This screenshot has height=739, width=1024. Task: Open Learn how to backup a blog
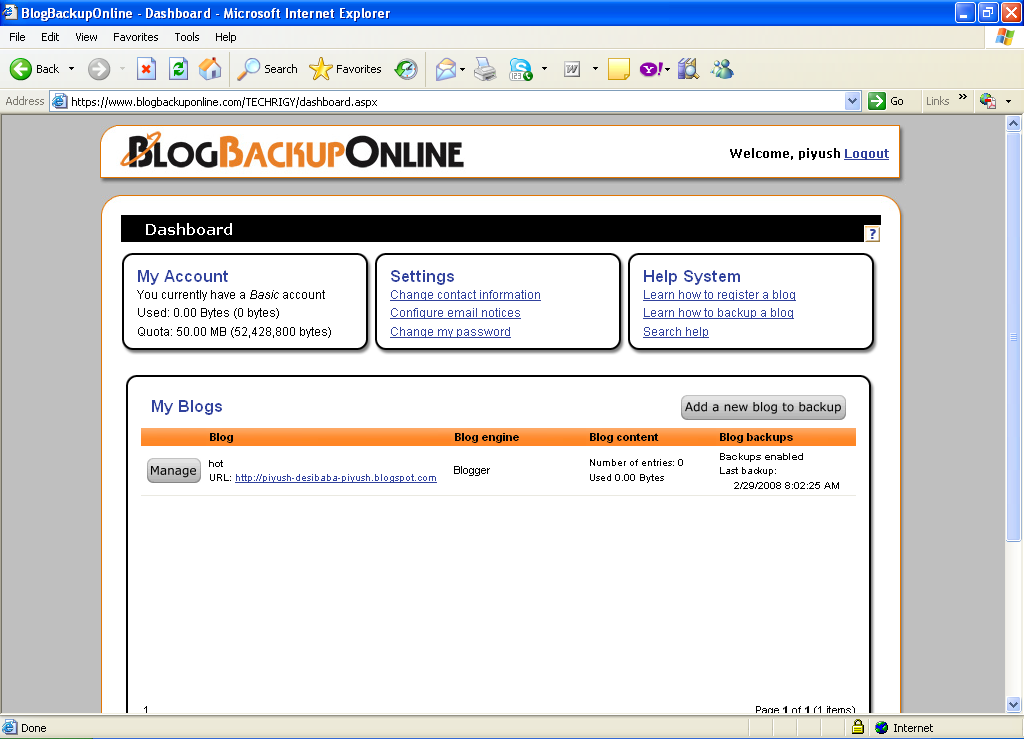coord(718,313)
